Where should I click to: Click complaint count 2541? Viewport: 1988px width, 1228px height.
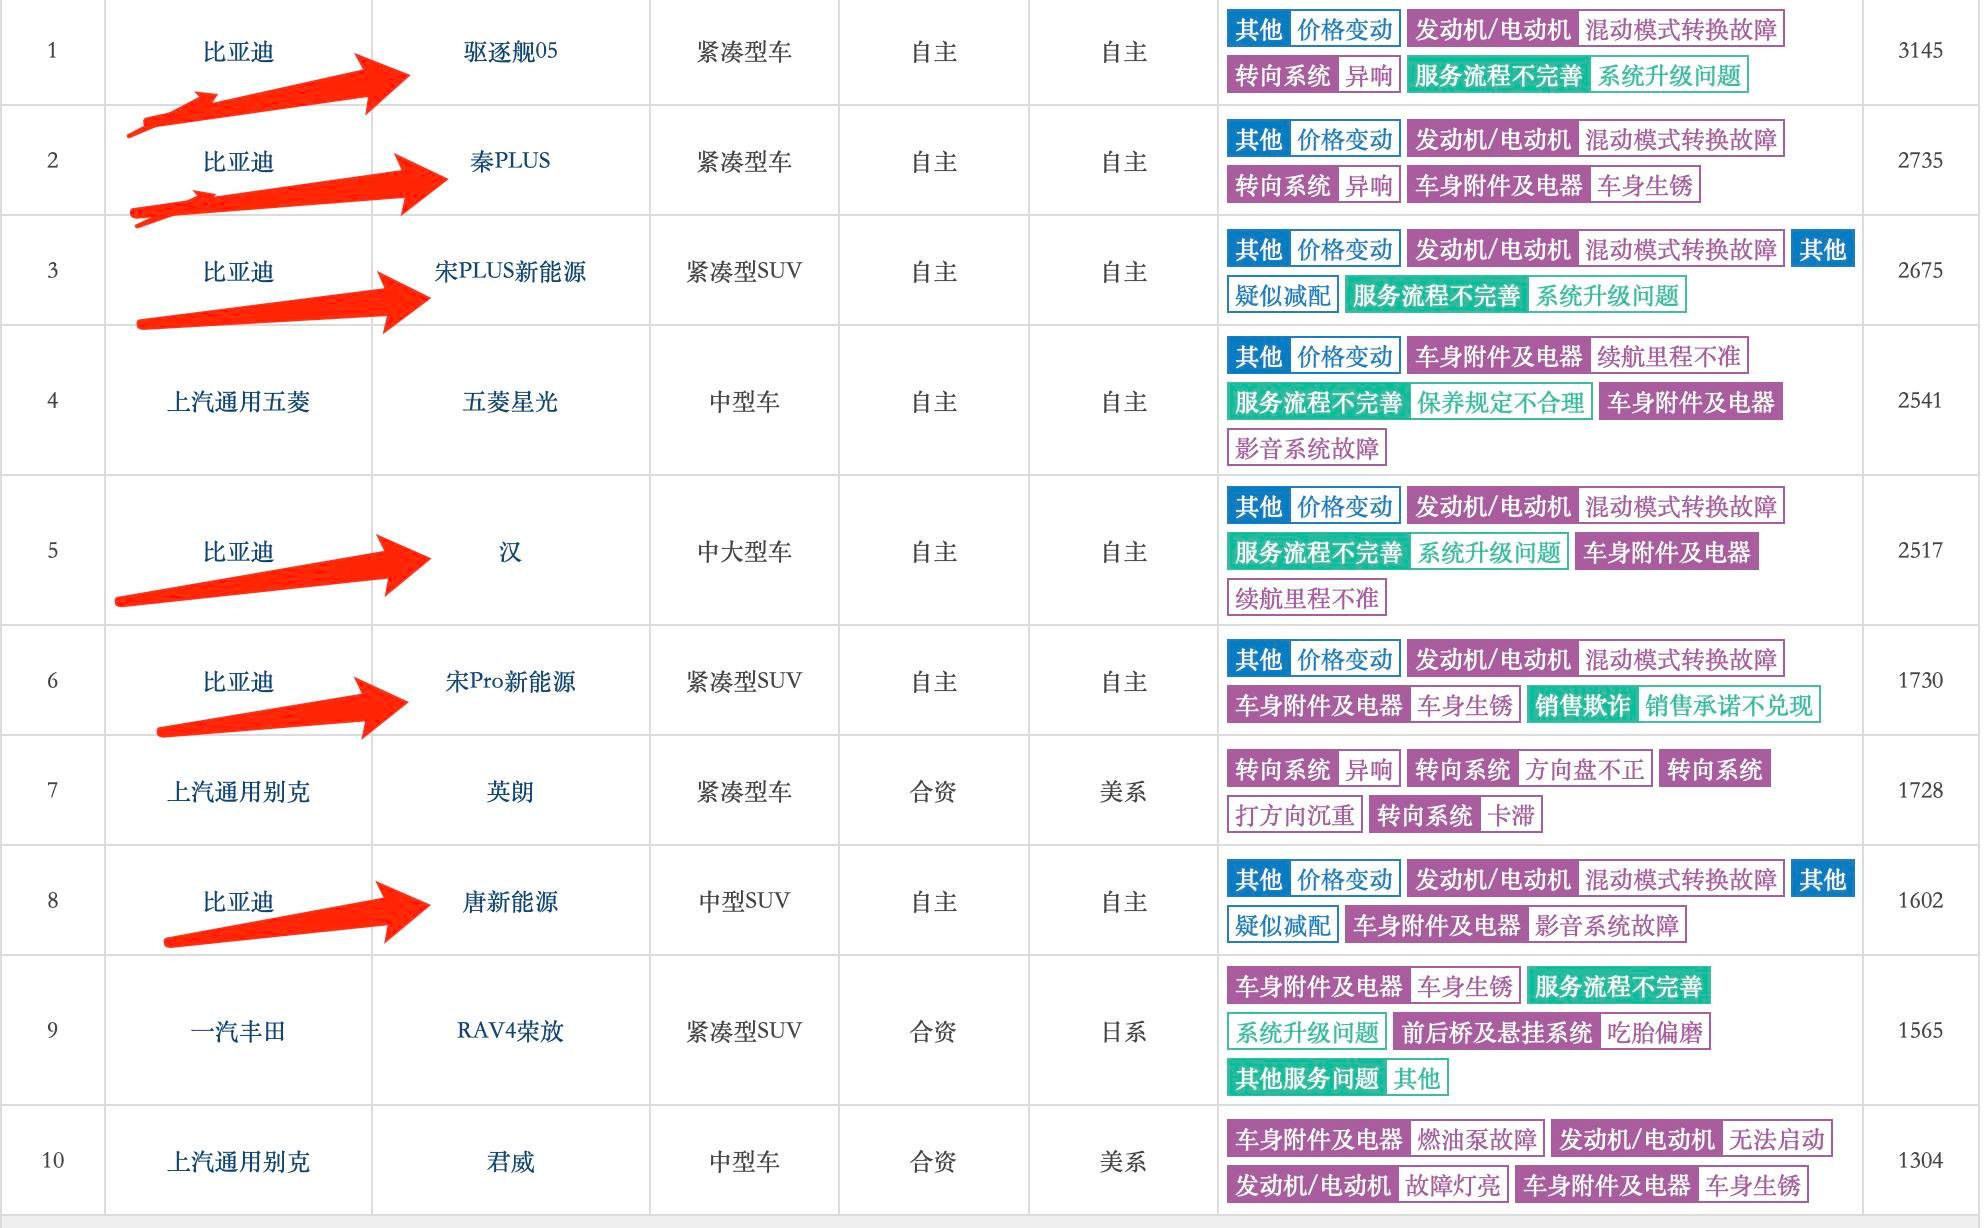[x=1920, y=401]
